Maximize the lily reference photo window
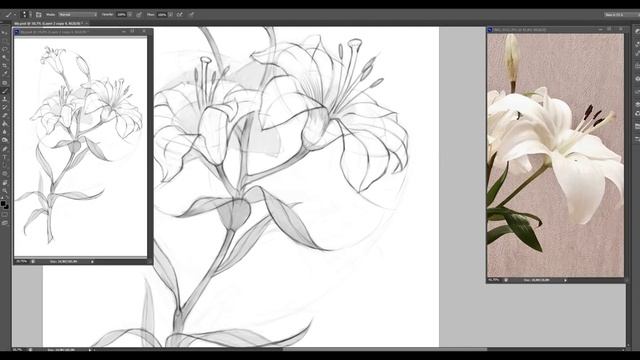This screenshot has width=640, height=360. pyautogui.click(x=609, y=29)
